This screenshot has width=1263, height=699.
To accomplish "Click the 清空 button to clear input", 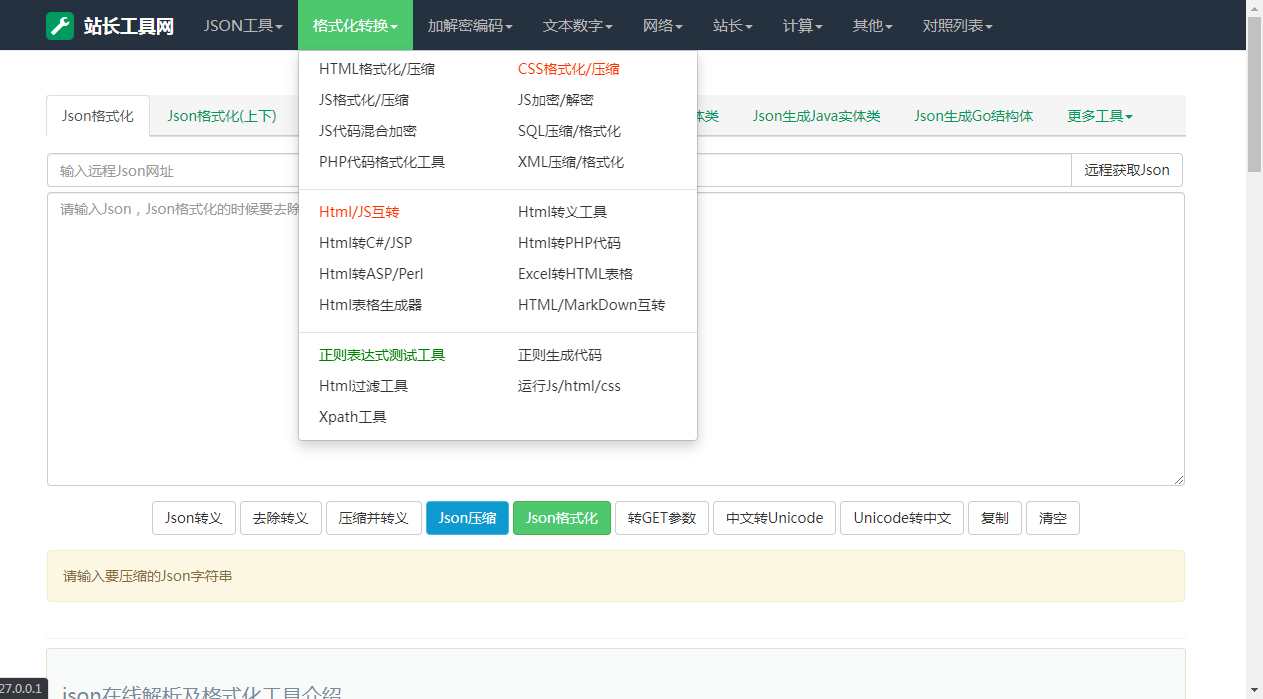I will pyautogui.click(x=1052, y=518).
